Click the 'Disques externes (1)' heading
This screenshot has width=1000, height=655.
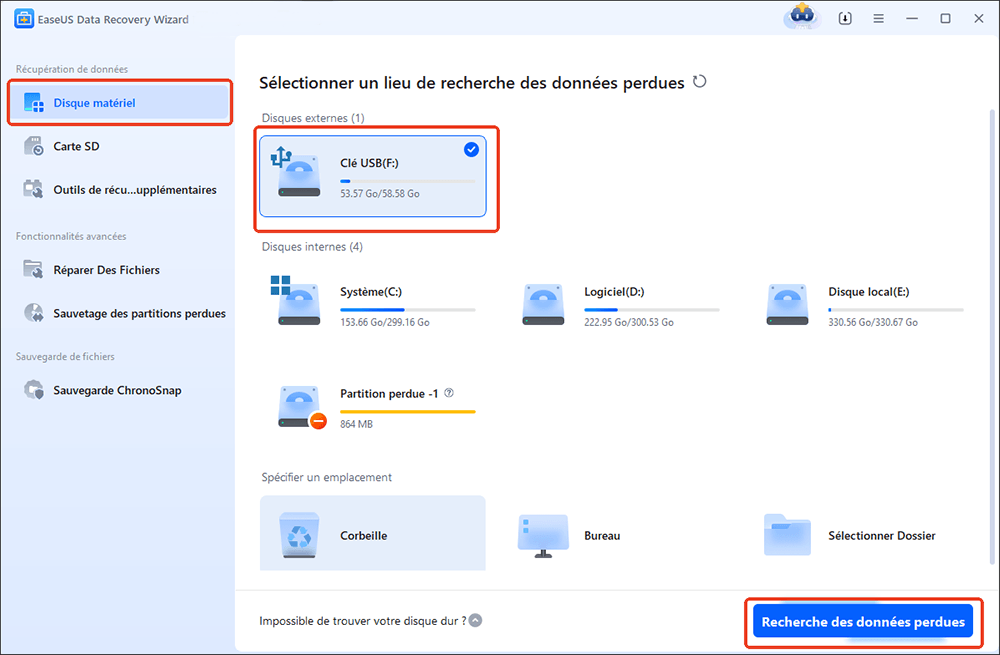313,118
